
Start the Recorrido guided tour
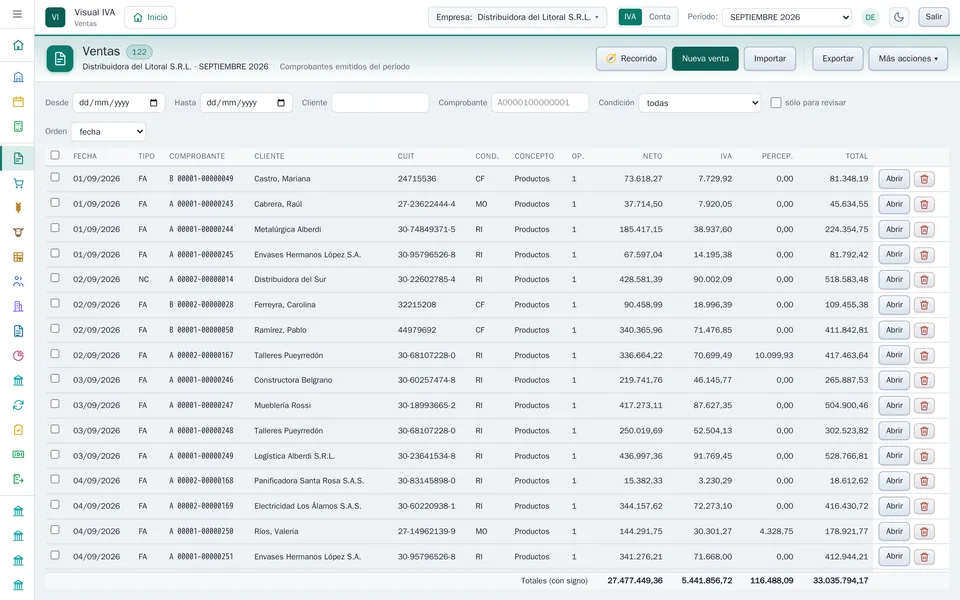pyautogui.click(x=631, y=59)
